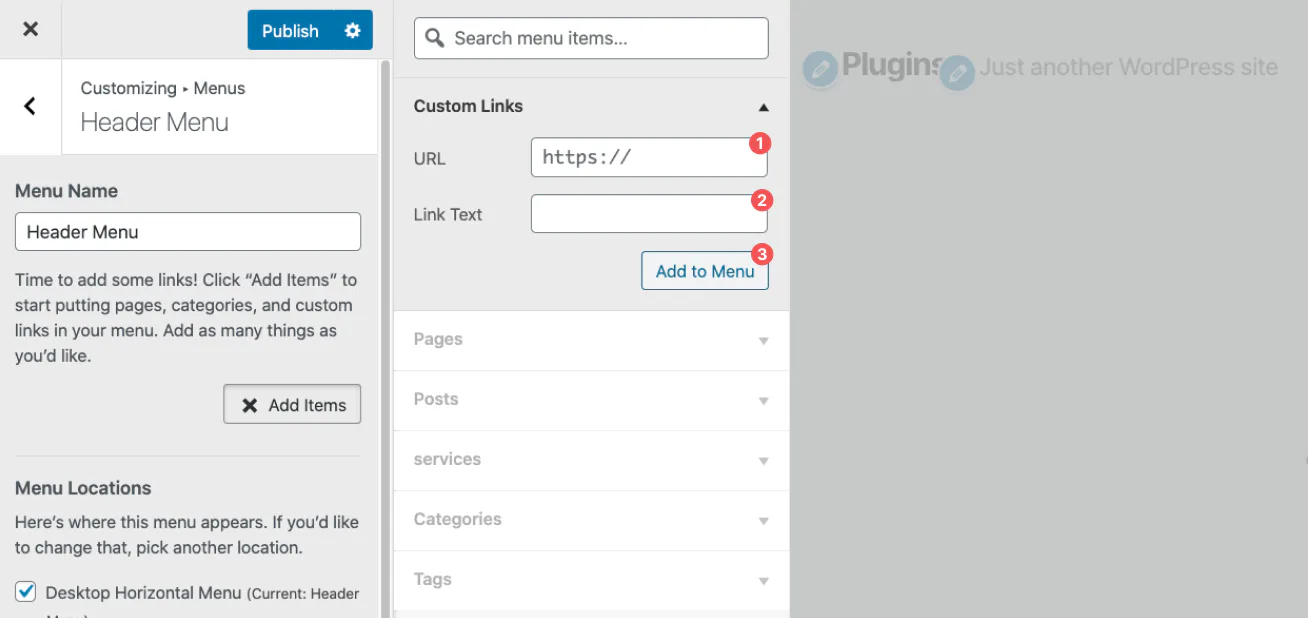Viewport: 1308px width, 618px height.
Task: Open the Tags menu item section
Action: coord(591,580)
